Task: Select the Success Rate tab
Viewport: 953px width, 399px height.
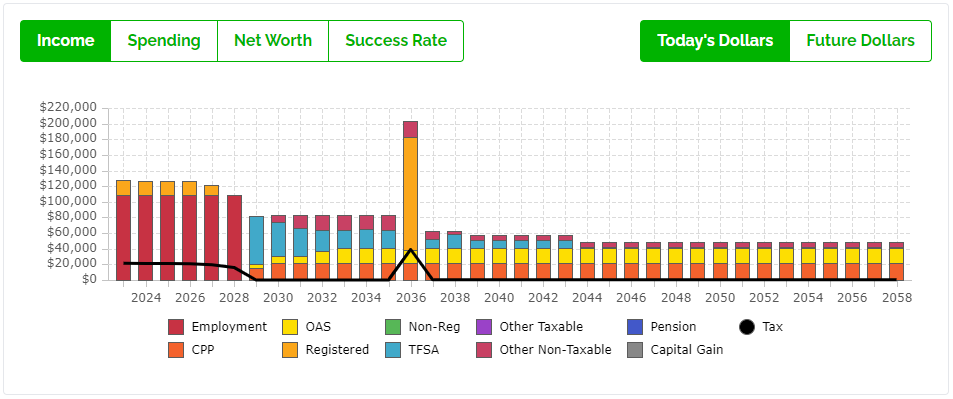Action: [396, 41]
